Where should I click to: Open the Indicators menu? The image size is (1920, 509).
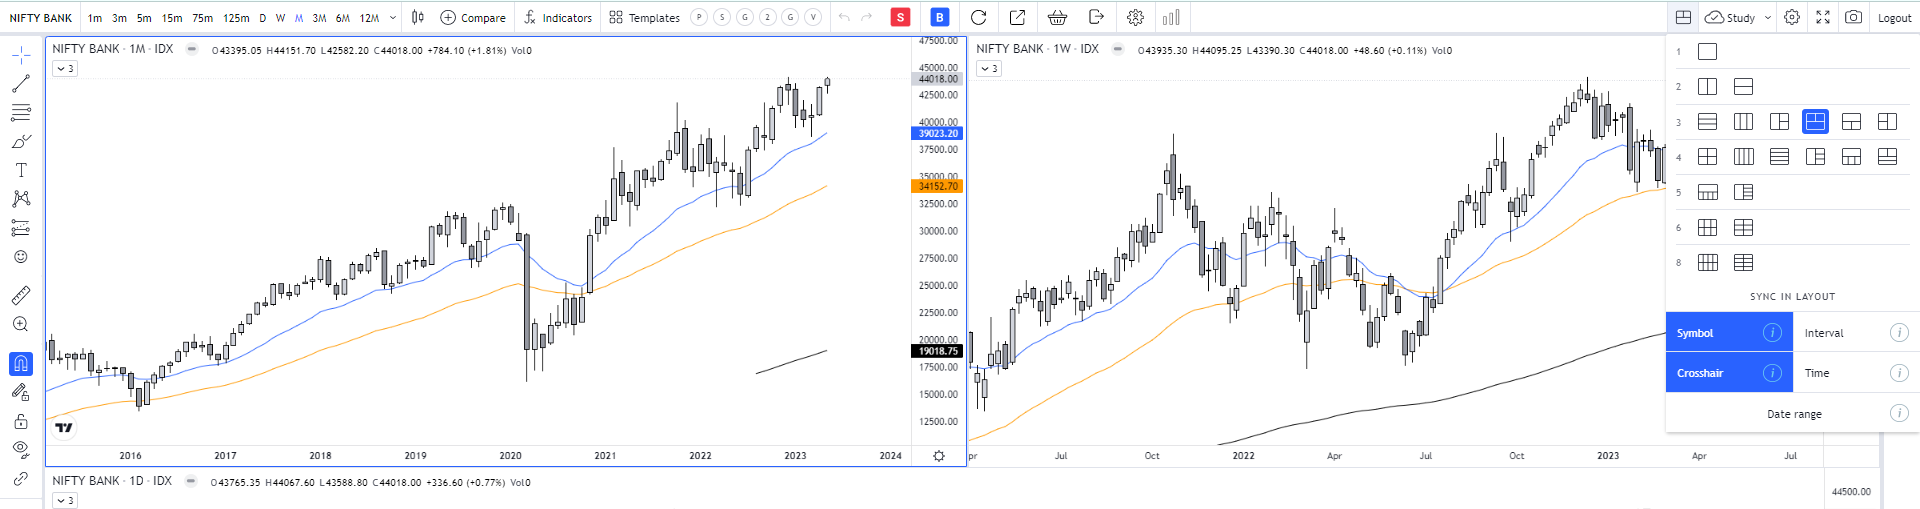click(x=558, y=17)
